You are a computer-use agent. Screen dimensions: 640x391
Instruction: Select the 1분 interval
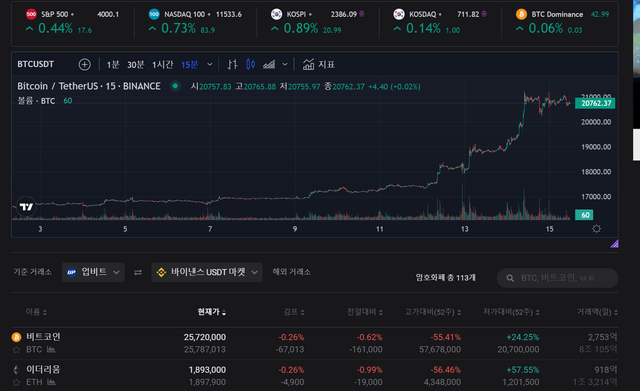(x=113, y=64)
